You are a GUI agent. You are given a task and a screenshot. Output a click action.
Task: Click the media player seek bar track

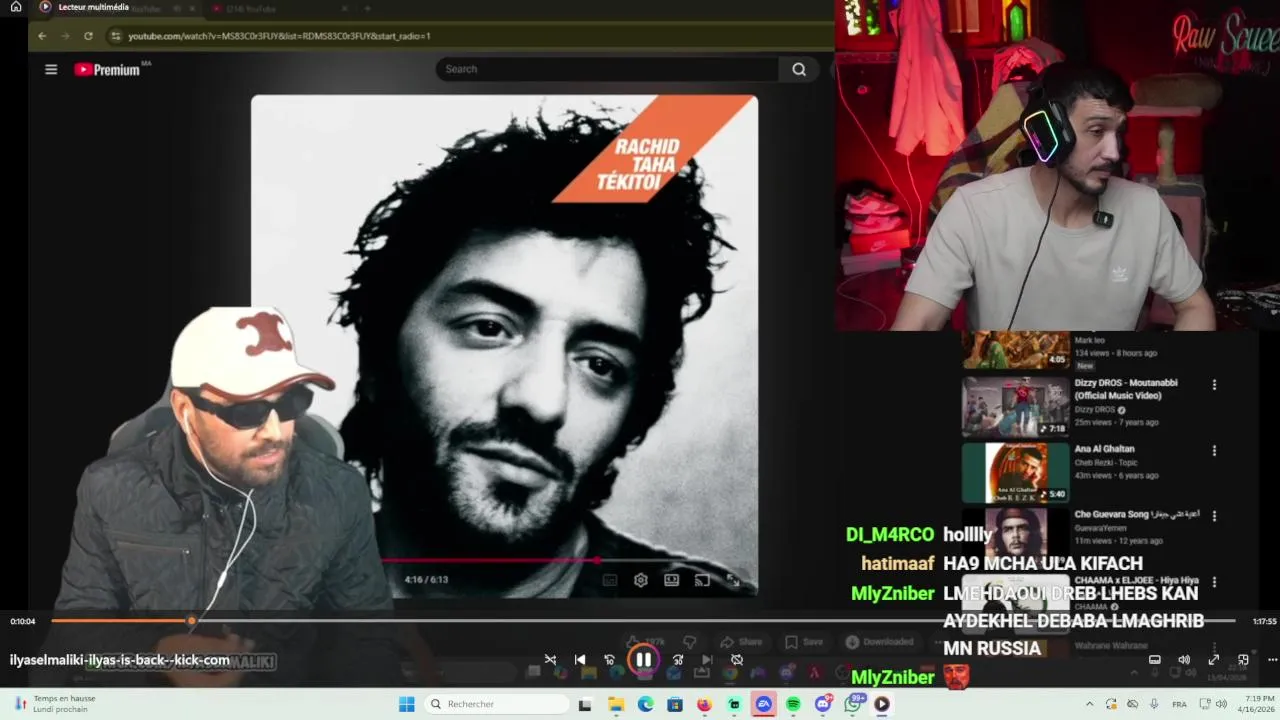643,621
